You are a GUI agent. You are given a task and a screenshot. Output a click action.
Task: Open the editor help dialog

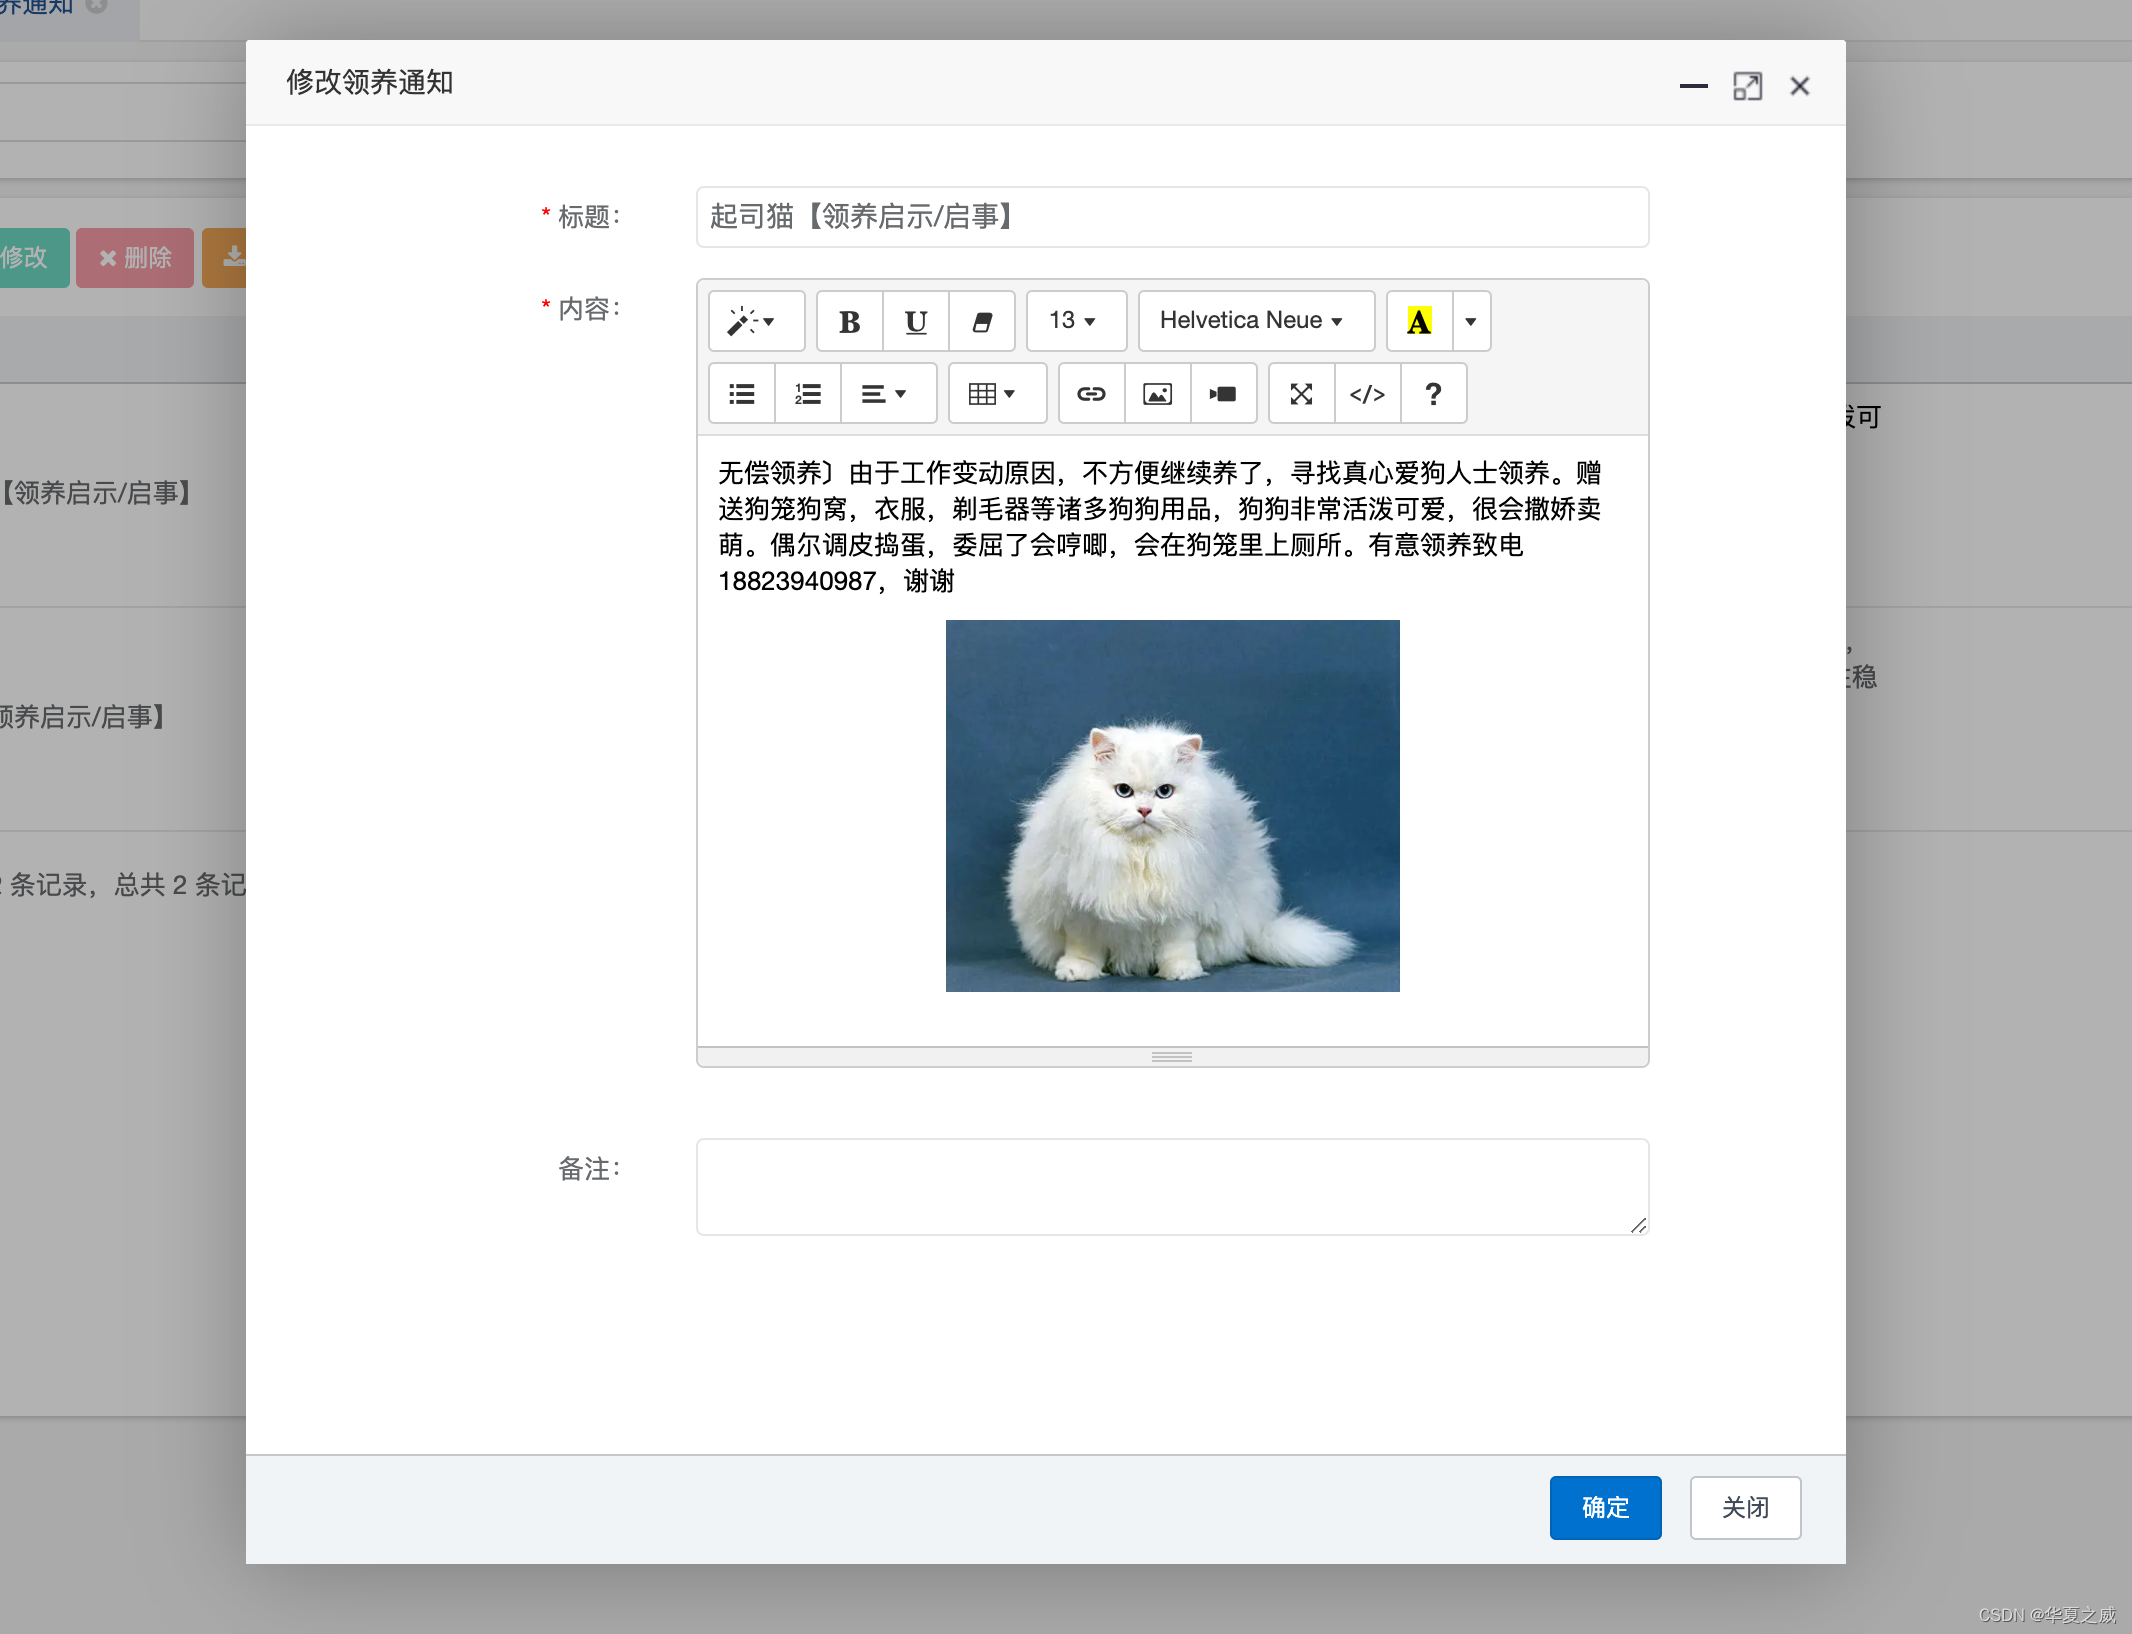pos(1433,393)
